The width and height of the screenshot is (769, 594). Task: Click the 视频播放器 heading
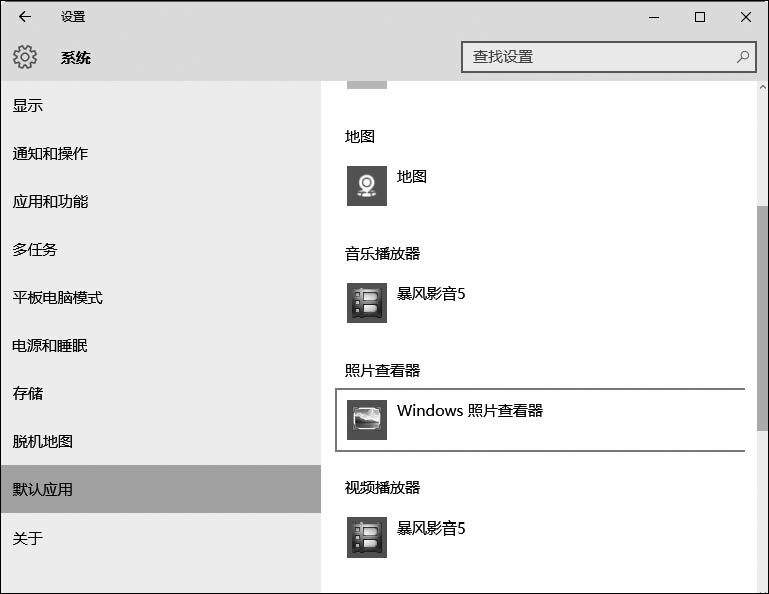pos(383,488)
